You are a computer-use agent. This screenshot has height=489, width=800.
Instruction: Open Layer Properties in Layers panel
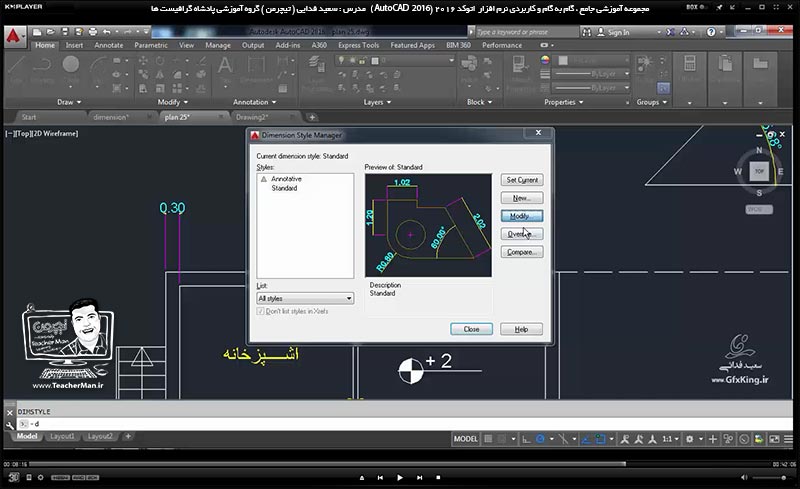click(317, 65)
